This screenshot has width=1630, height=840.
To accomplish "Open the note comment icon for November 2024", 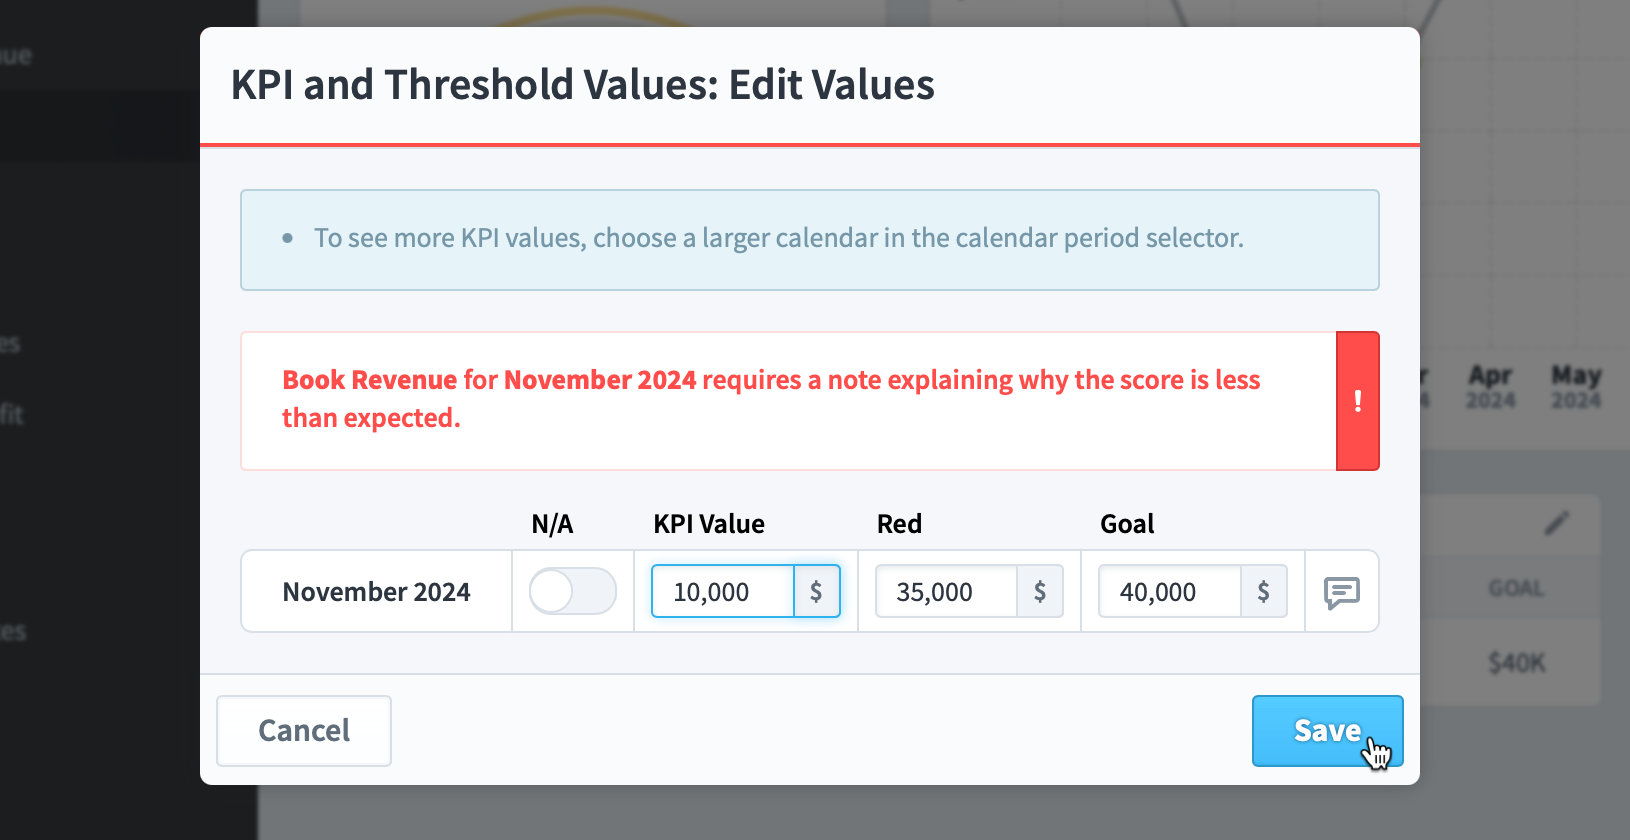I will coord(1342,592).
